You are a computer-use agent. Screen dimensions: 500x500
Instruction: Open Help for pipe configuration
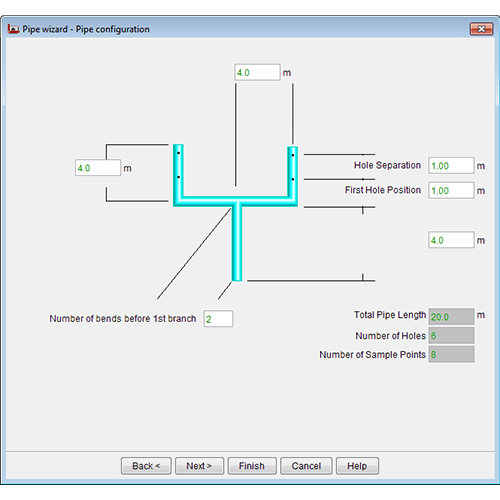tap(357, 466)
